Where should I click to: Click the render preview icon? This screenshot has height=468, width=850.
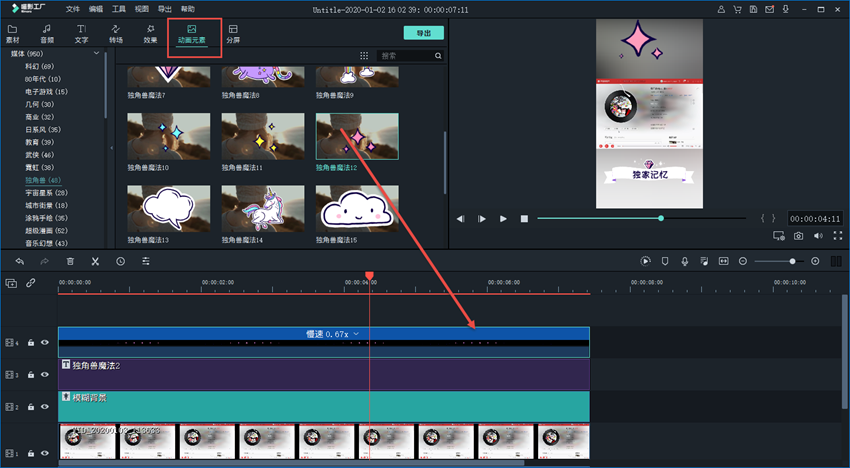click(x=645, y=261)
